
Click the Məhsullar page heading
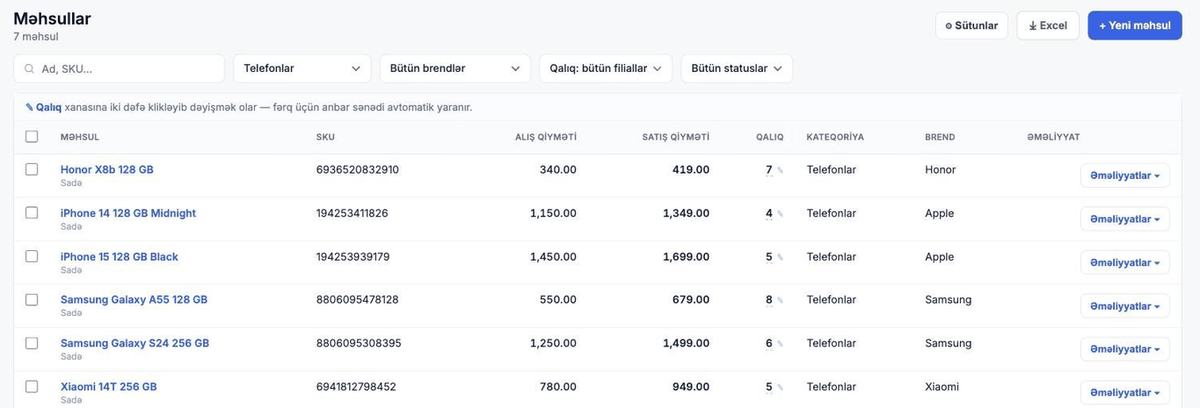coord(52,18)
